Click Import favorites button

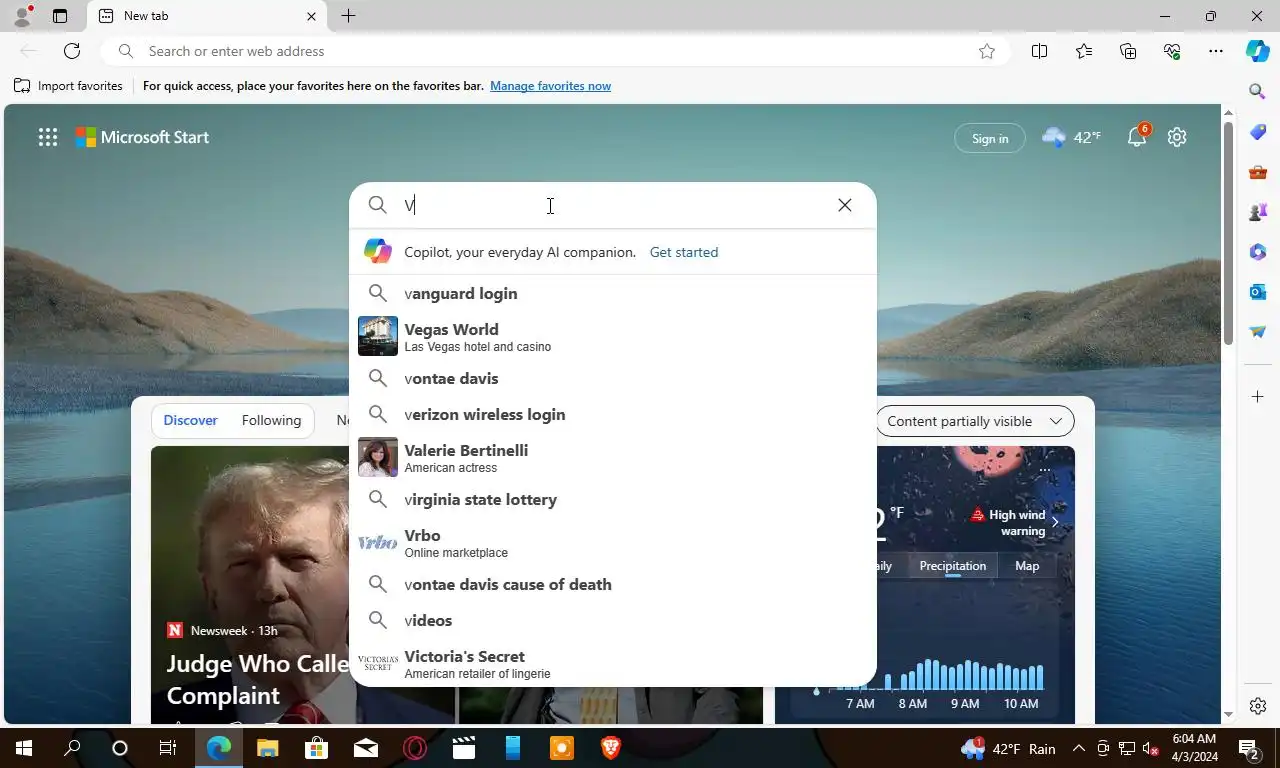[68, 86]
